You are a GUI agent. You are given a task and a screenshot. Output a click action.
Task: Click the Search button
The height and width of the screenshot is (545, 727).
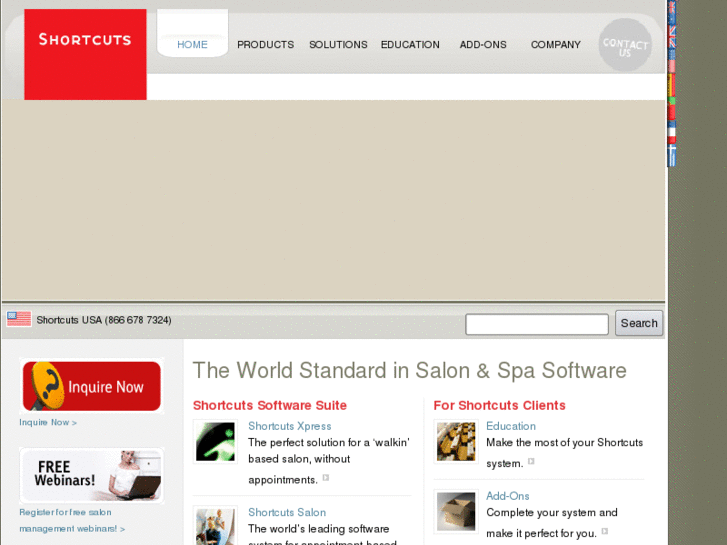tap(639, 323)
